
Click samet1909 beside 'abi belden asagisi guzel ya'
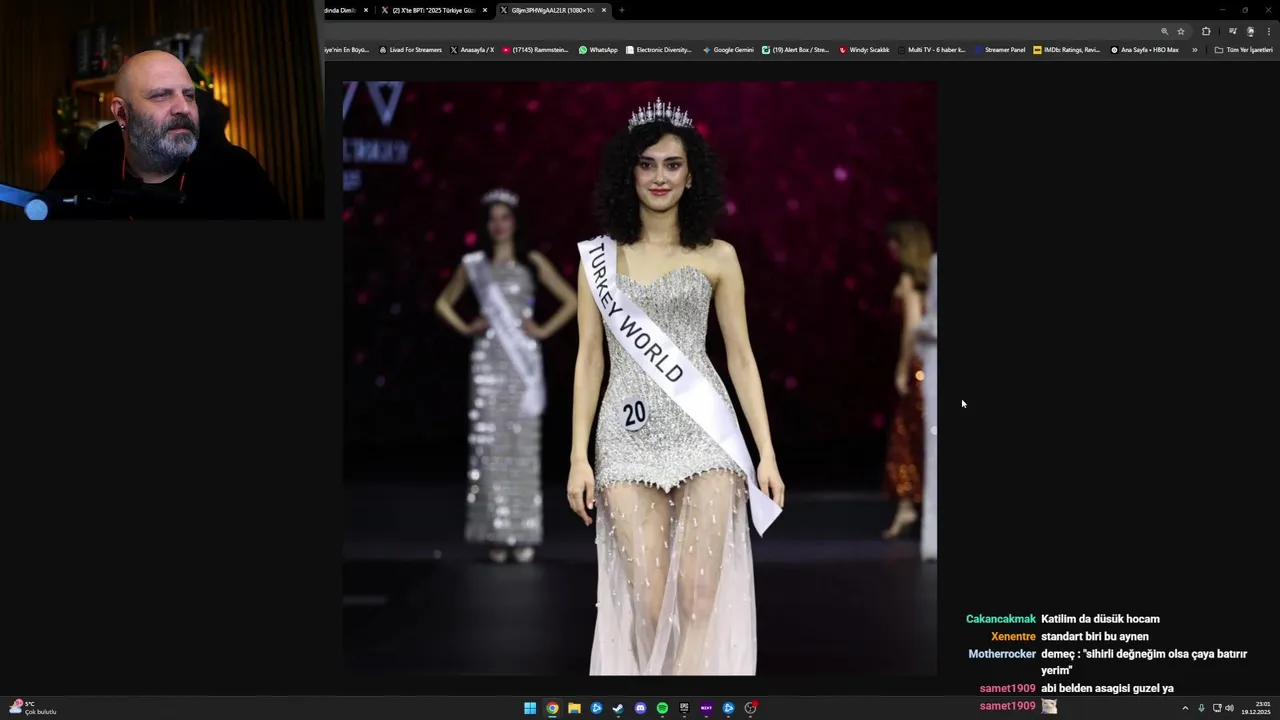pos(1007,689)
